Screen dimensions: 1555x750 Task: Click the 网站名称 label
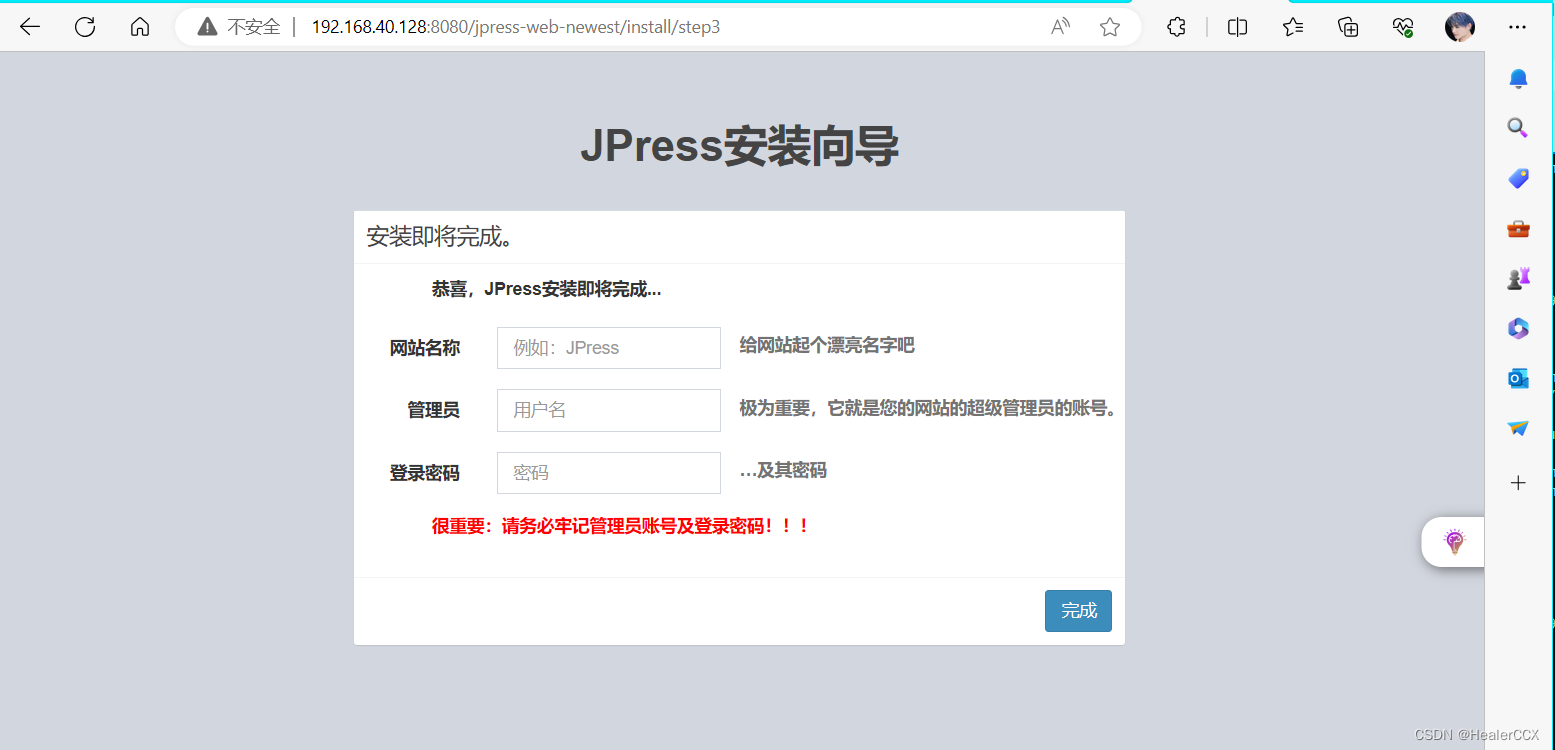click(x=425, y=348)
